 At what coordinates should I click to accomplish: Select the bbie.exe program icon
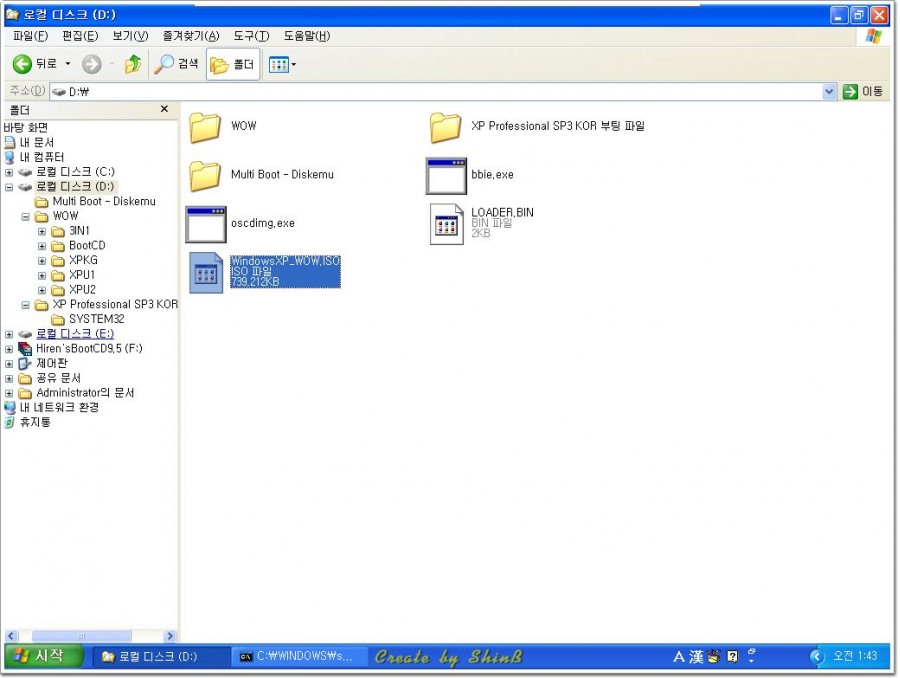click(446, 176)
